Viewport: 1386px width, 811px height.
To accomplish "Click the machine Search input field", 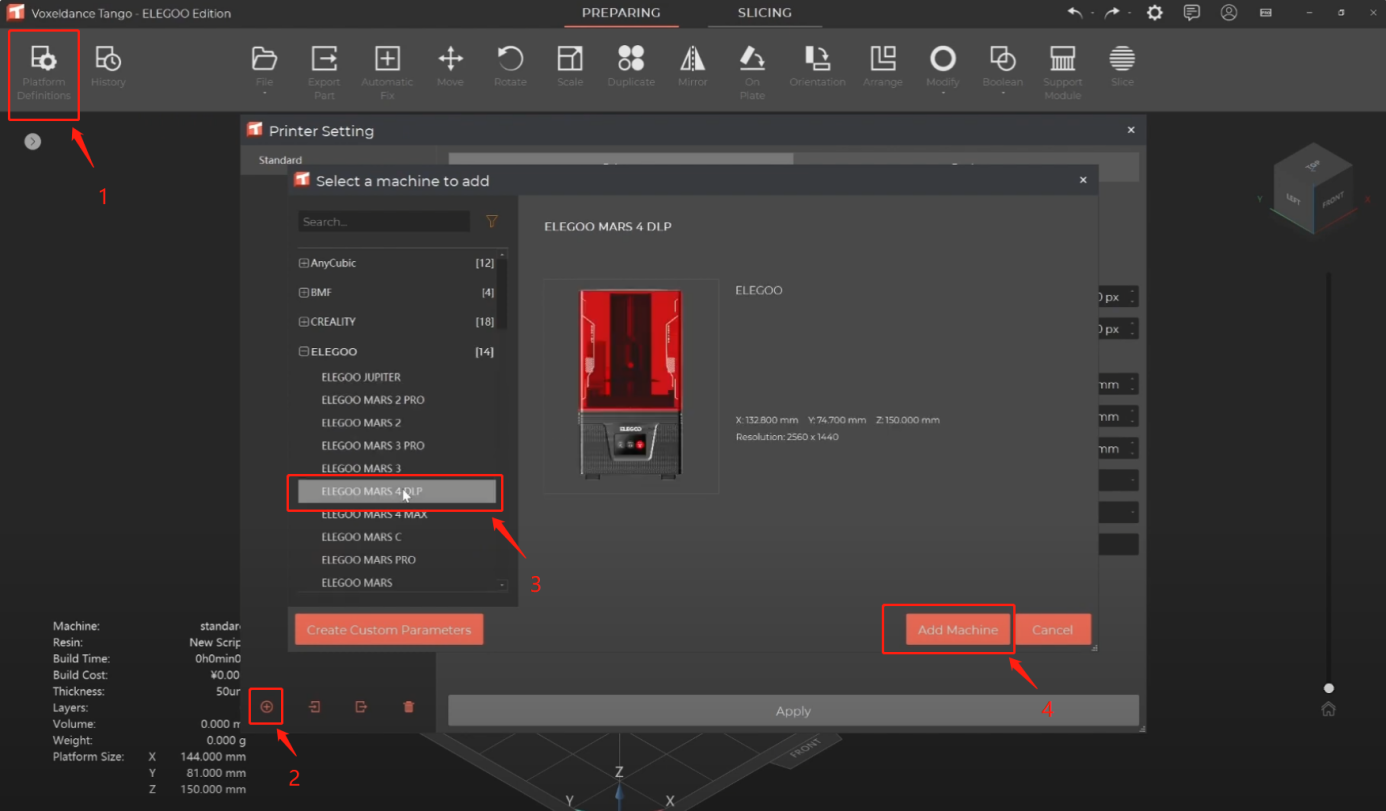I will point(384,222).
